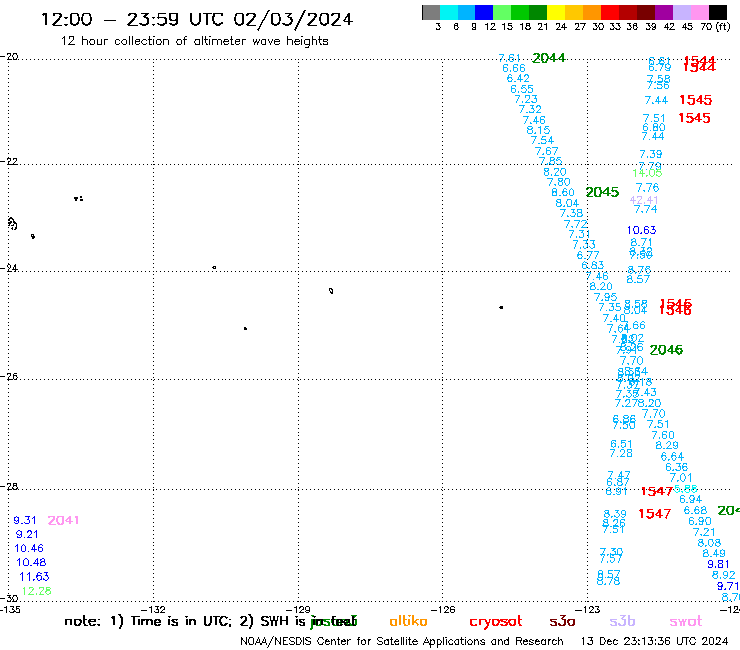Screen dimensions: 740x650
Task: Click the 'NOAA/NESDIS Center for Satellite Applications' credit
Action: (x=402, y=642)
